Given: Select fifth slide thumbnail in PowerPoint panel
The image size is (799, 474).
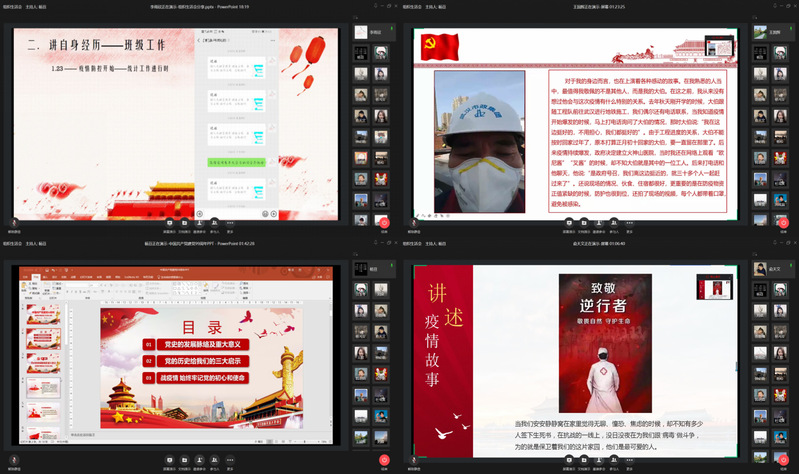Looking at the screenshot, I should point(44,412).
